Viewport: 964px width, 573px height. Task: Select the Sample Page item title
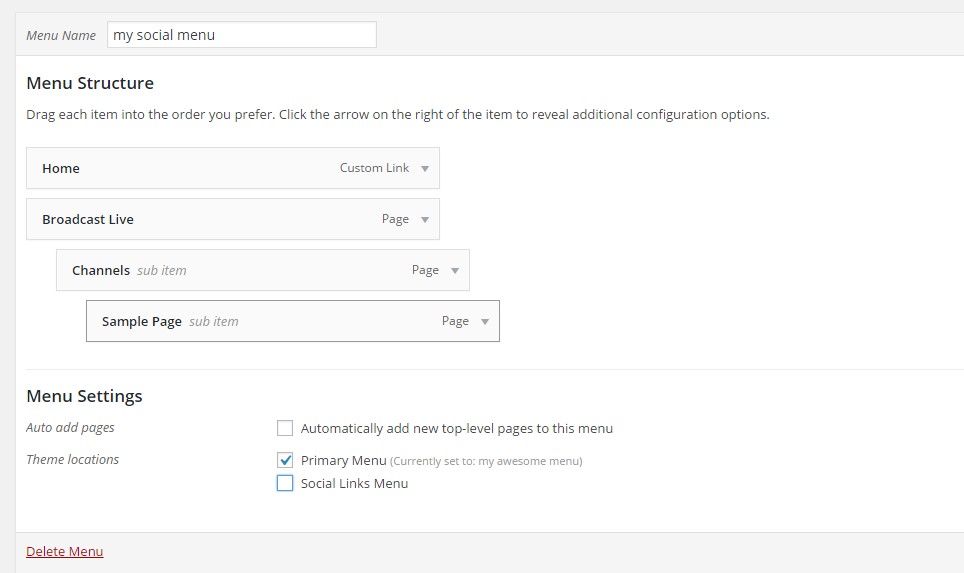142,322
